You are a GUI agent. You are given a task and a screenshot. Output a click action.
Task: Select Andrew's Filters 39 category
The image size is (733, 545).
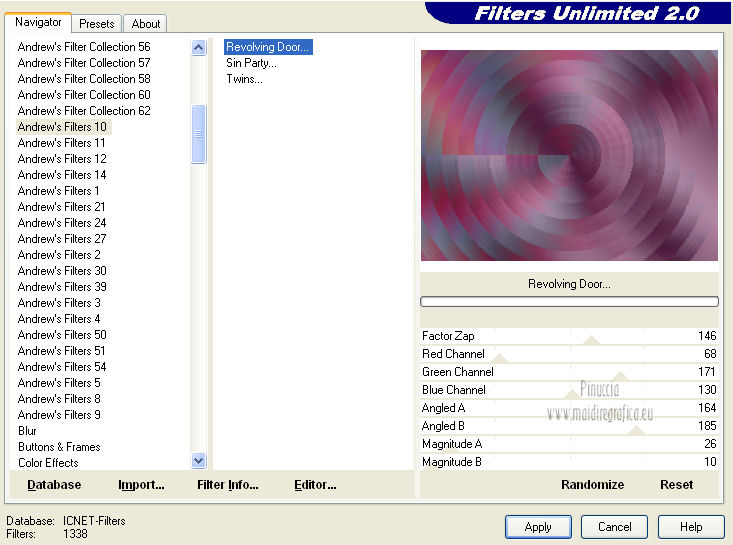coord(62,287)
